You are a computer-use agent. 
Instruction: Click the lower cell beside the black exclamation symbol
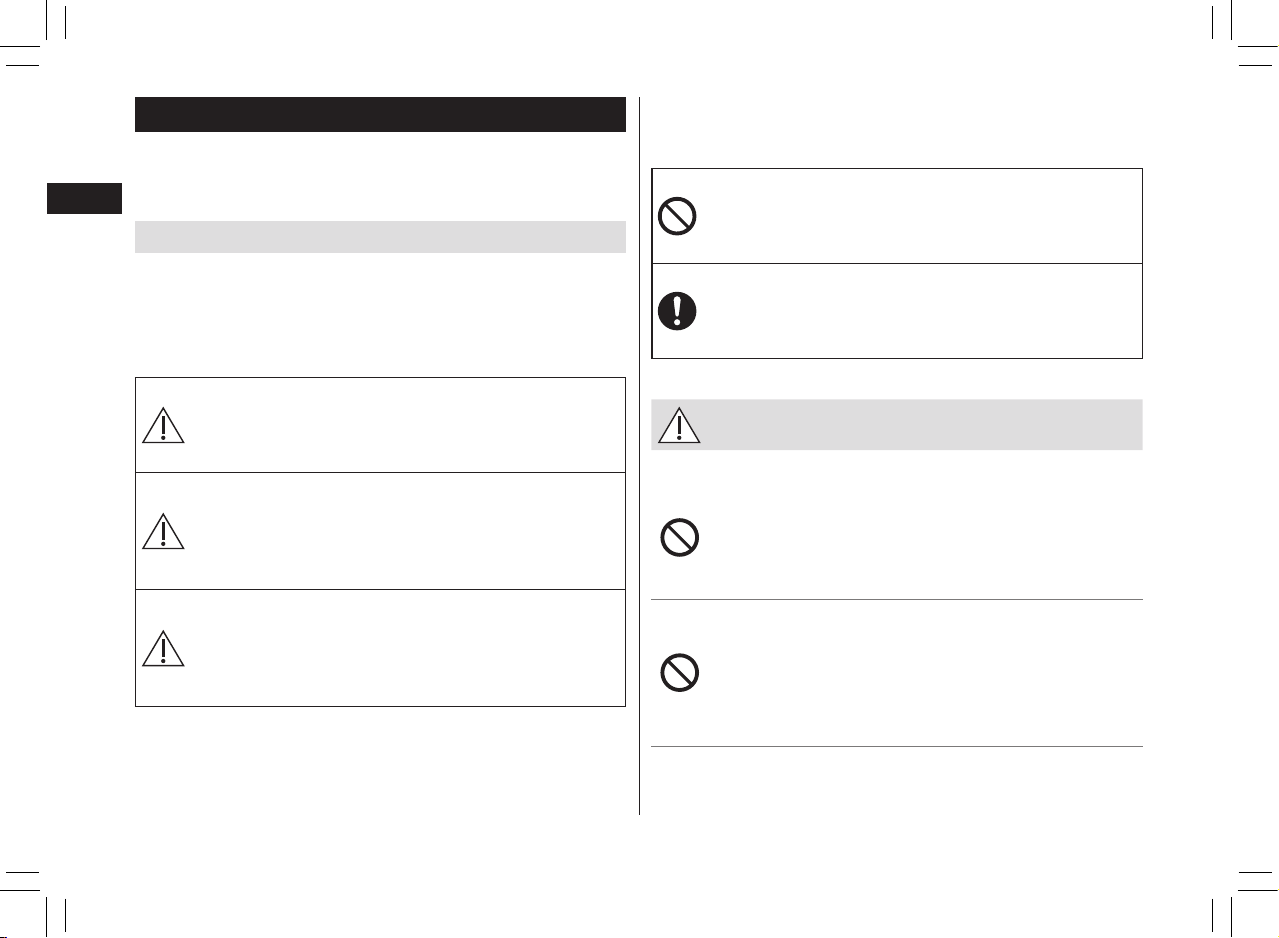(x=920, y=311)
